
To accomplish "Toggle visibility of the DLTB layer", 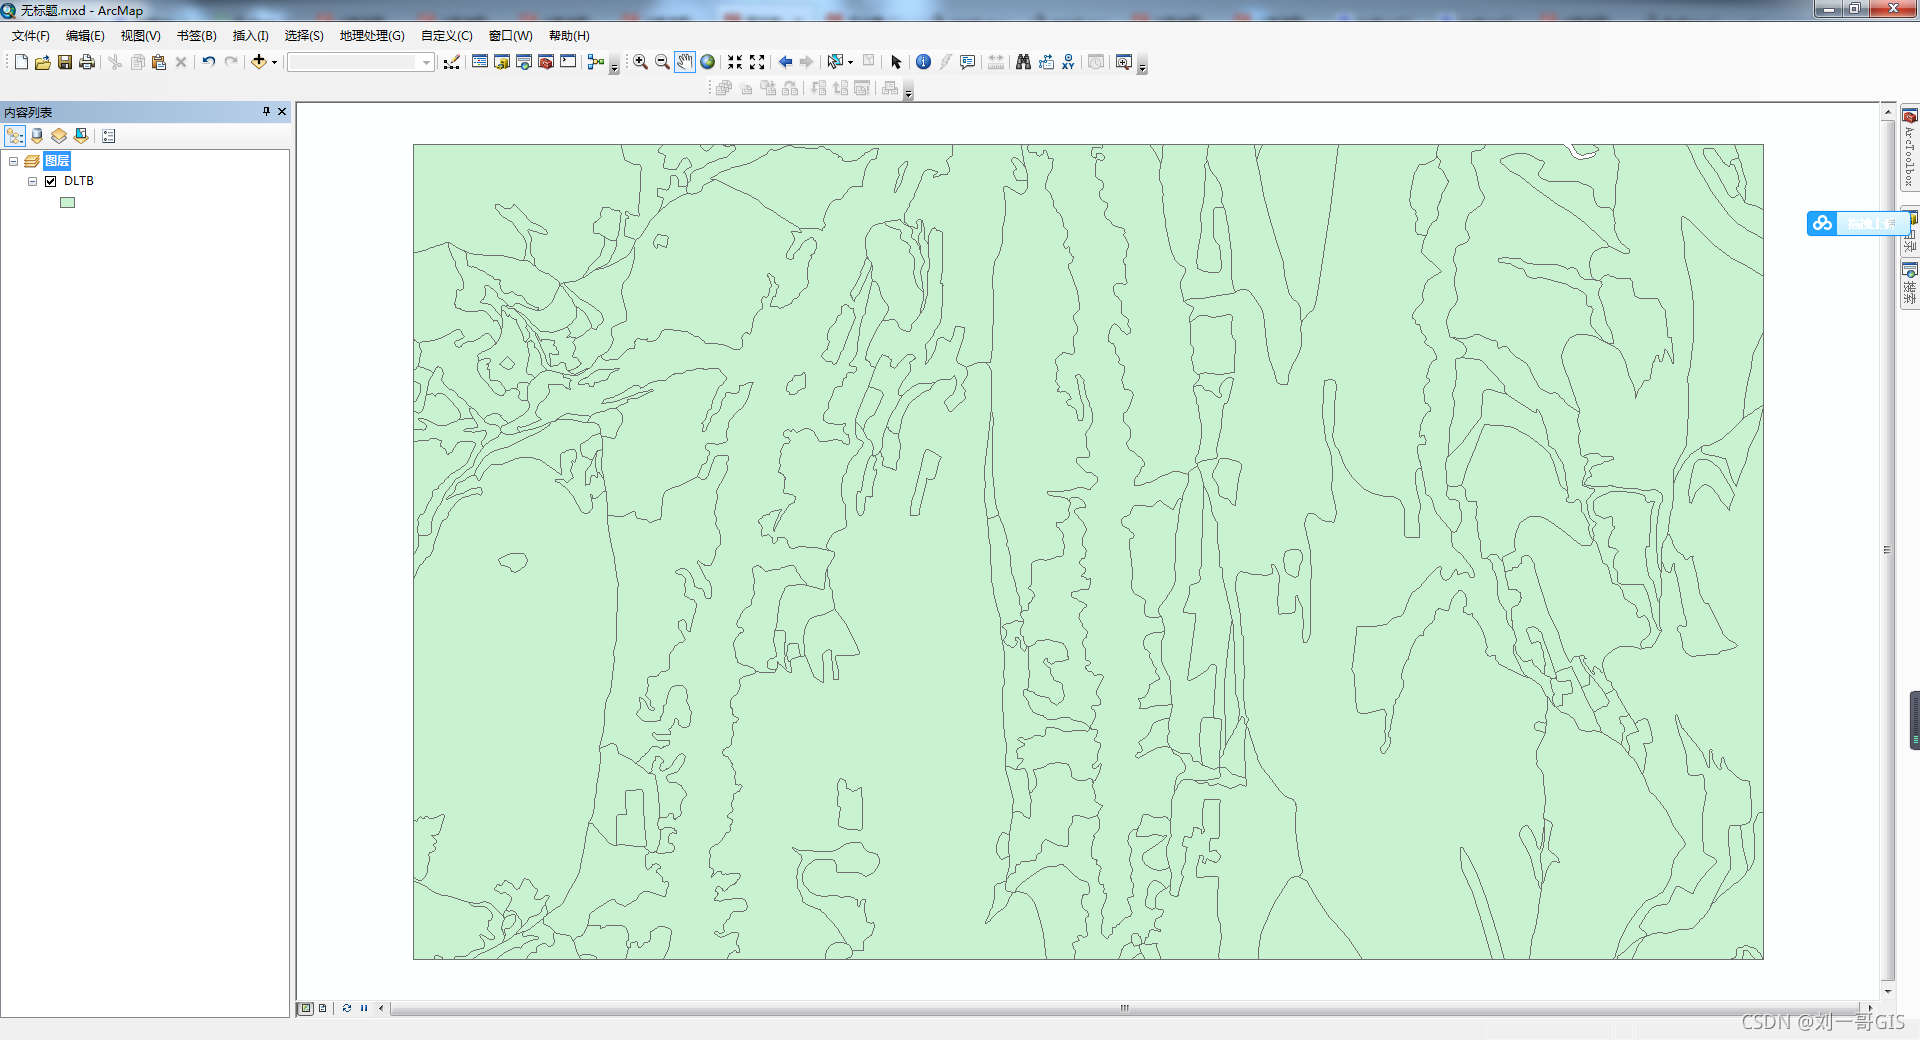I will (x=51, y=181).
